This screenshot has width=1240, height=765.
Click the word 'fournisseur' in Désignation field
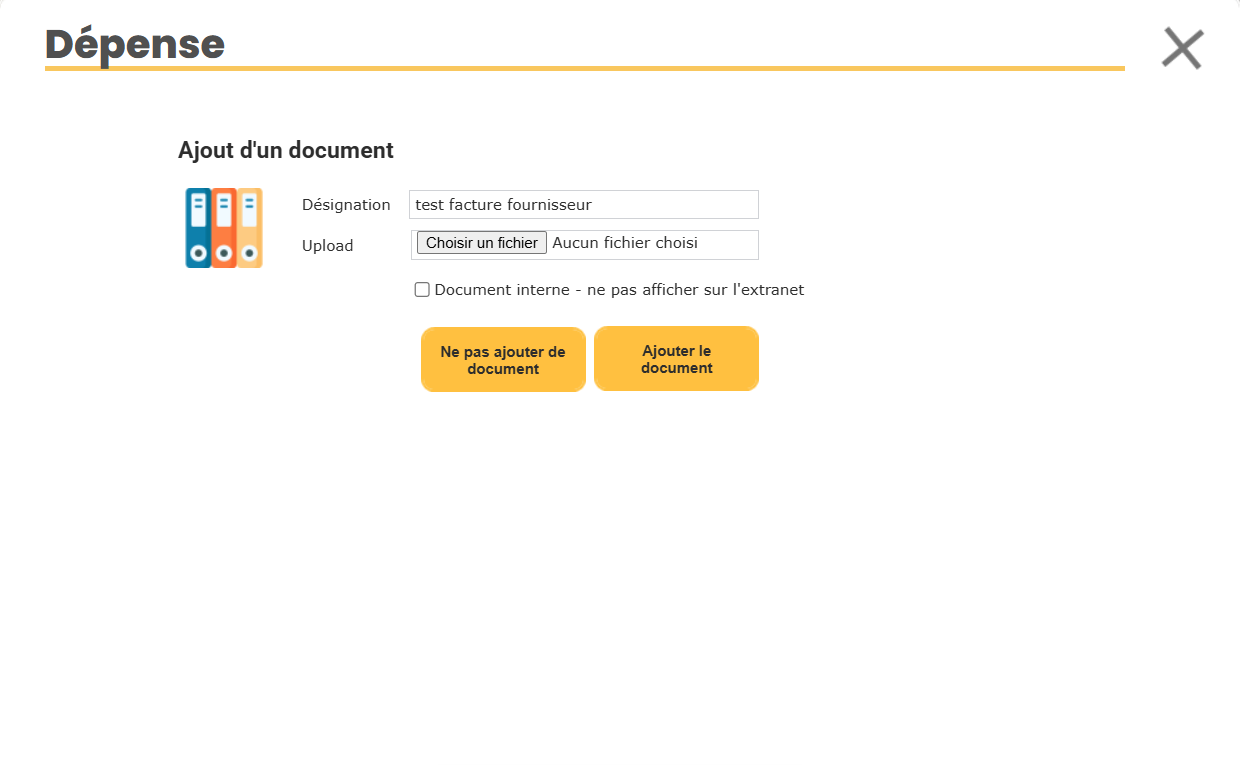pos(549,205)
